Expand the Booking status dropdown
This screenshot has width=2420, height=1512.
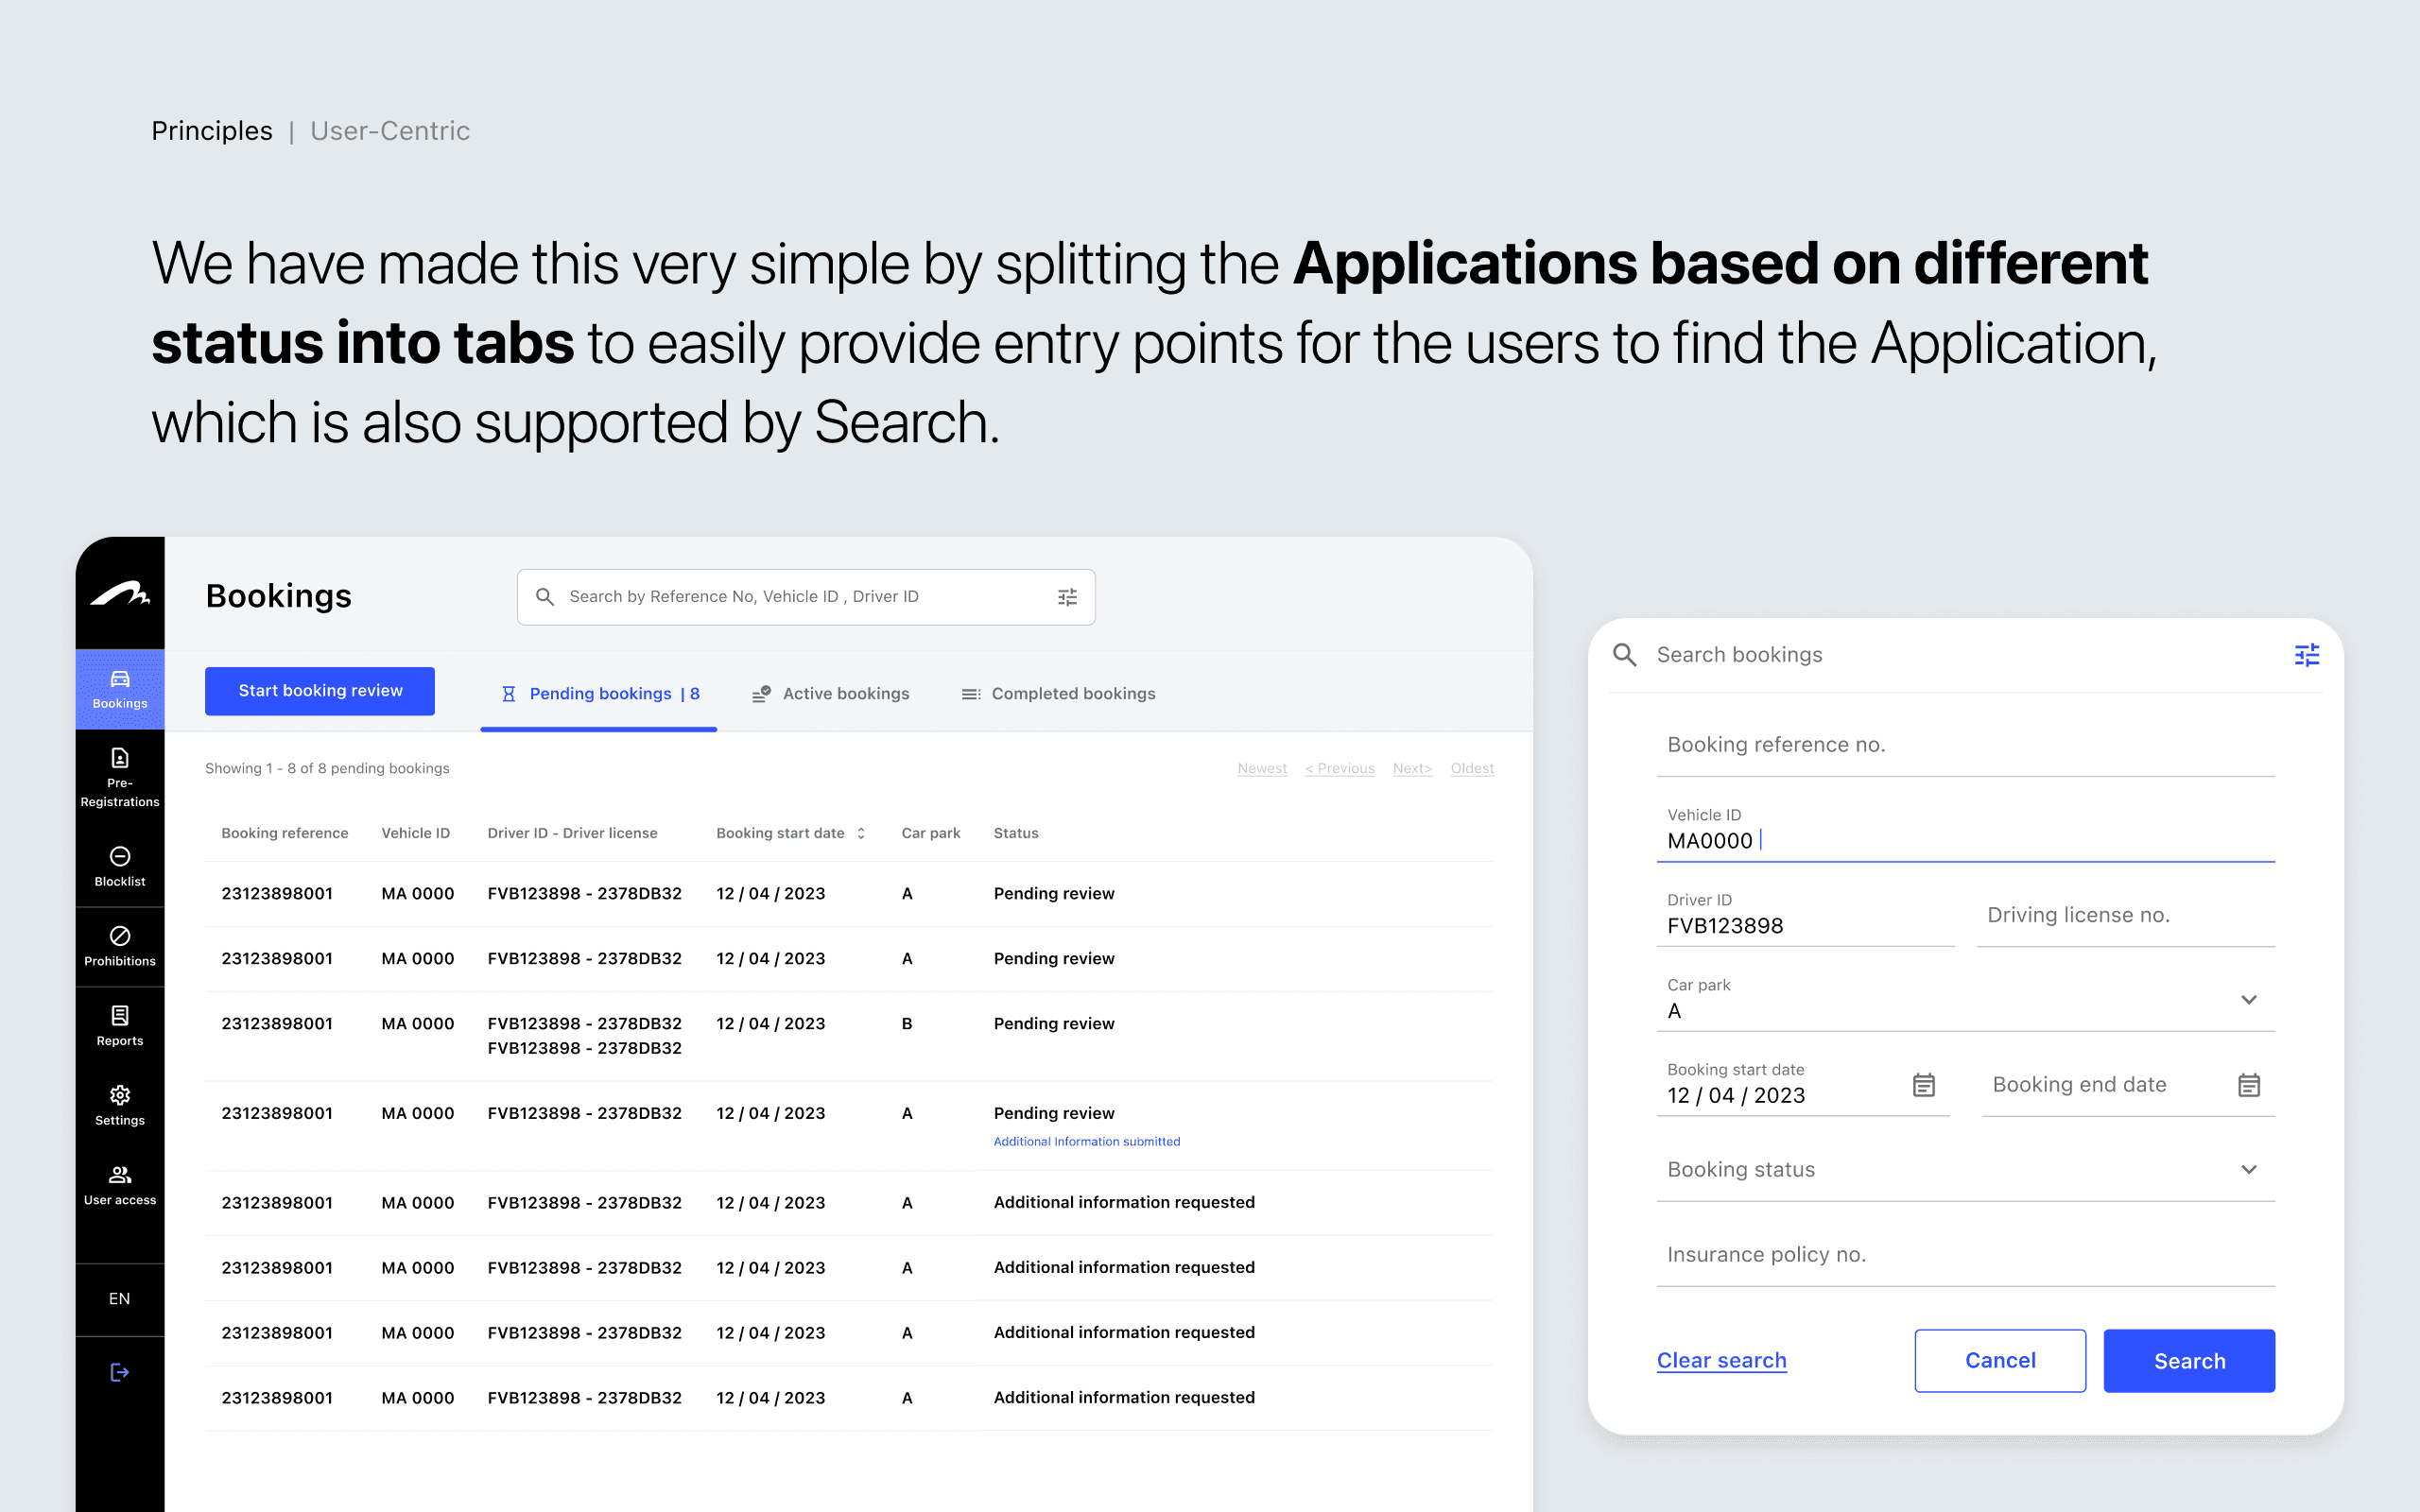tap(2248, 1169)
